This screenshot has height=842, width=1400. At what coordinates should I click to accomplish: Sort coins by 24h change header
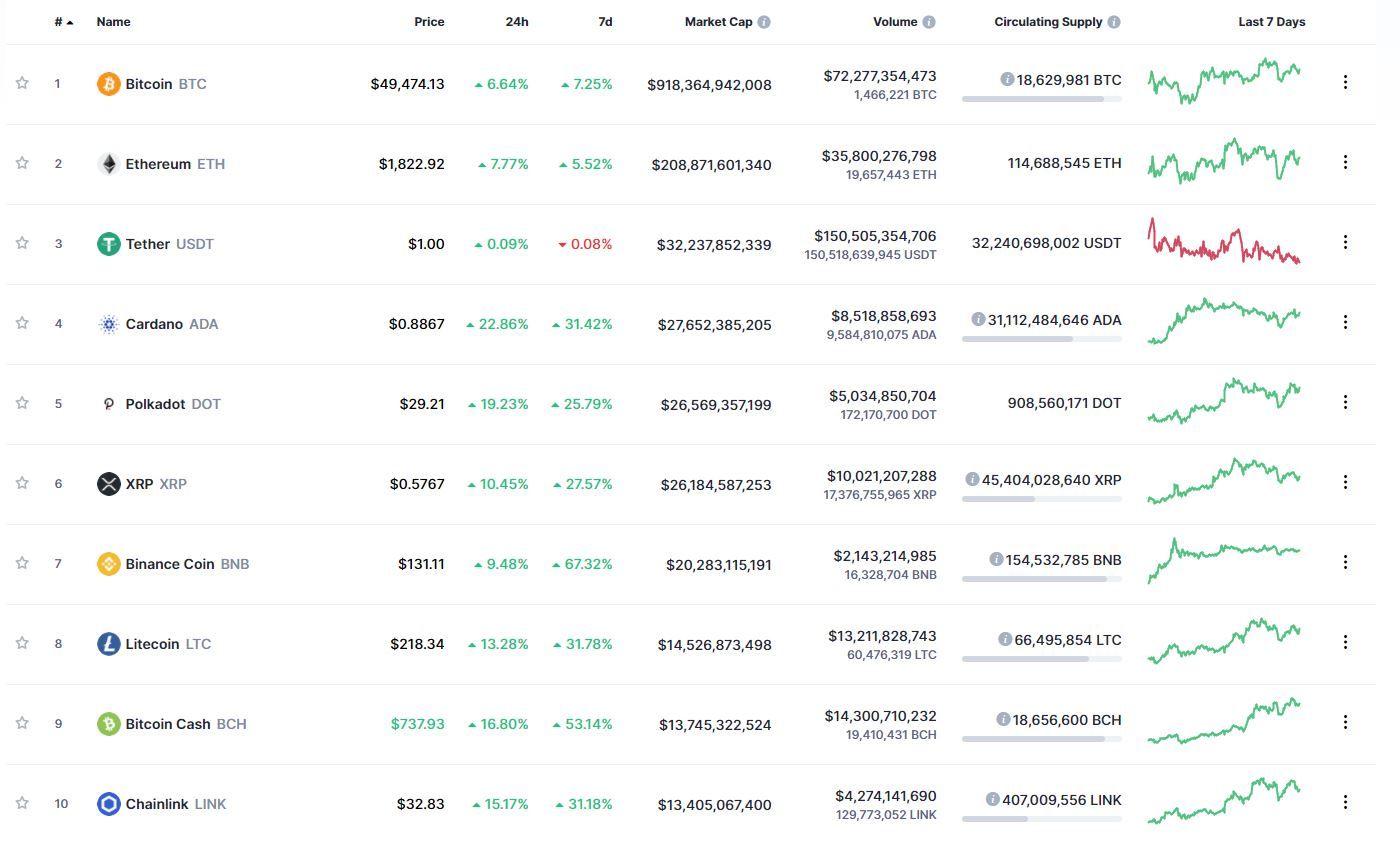tap(517, 22)
